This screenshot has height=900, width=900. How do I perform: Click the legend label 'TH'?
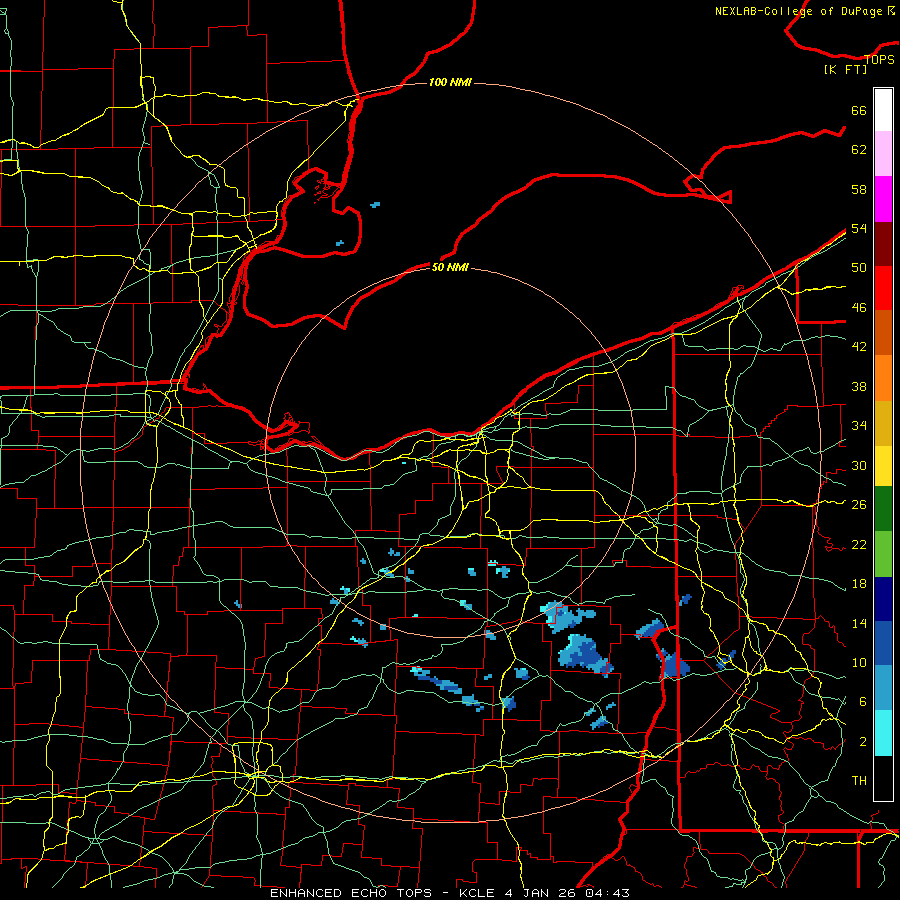click(x=859, y=780)
